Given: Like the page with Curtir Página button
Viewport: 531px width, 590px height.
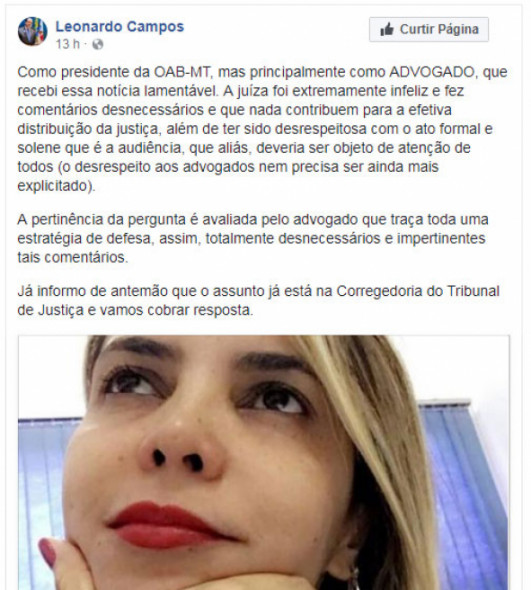Looking at the screenshot, I should pos(429,29).
